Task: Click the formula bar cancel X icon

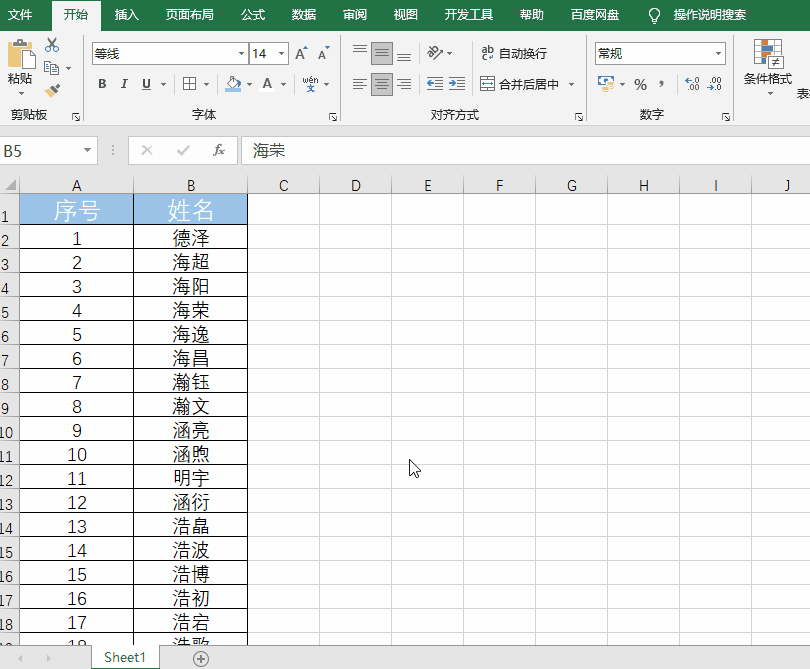Action: tap(147, 150)
